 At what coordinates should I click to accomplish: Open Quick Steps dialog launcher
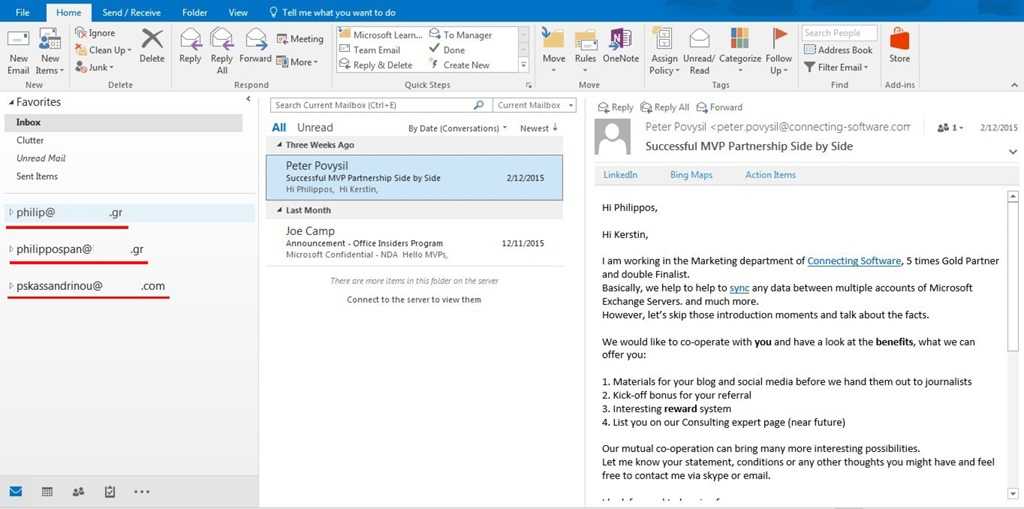[x=529, y=85]
